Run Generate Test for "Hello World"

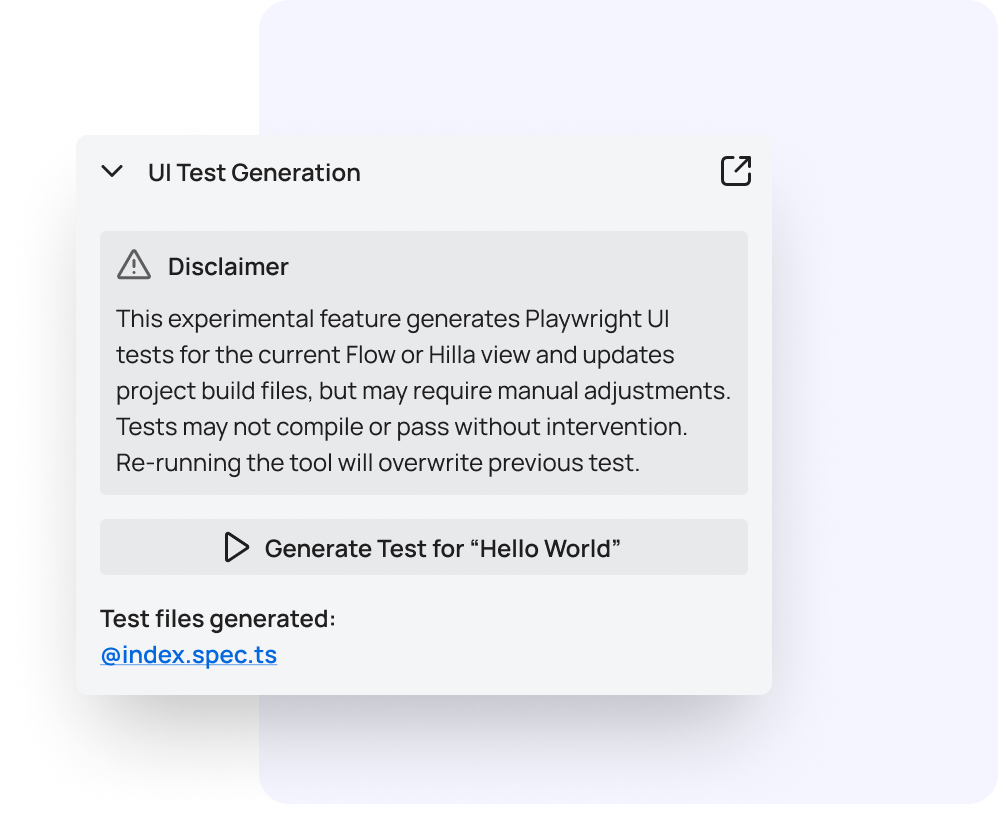[x=424, y=547]
